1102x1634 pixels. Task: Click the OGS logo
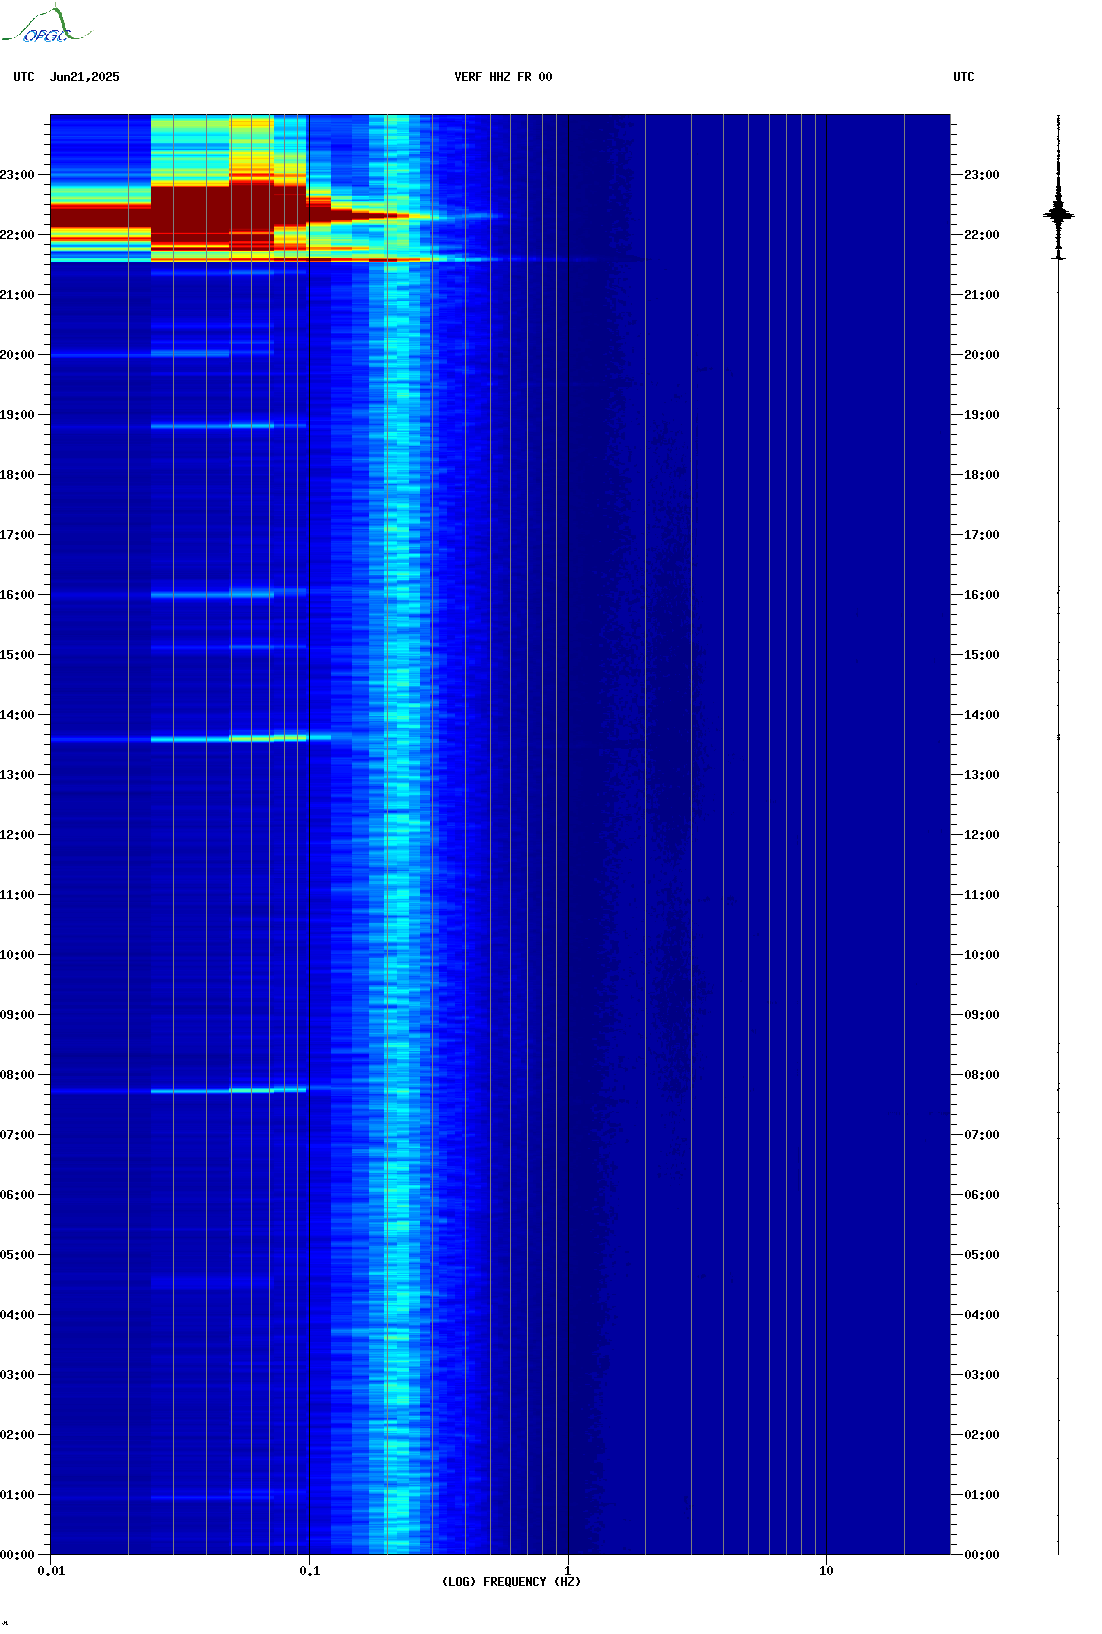click(46, 25)
